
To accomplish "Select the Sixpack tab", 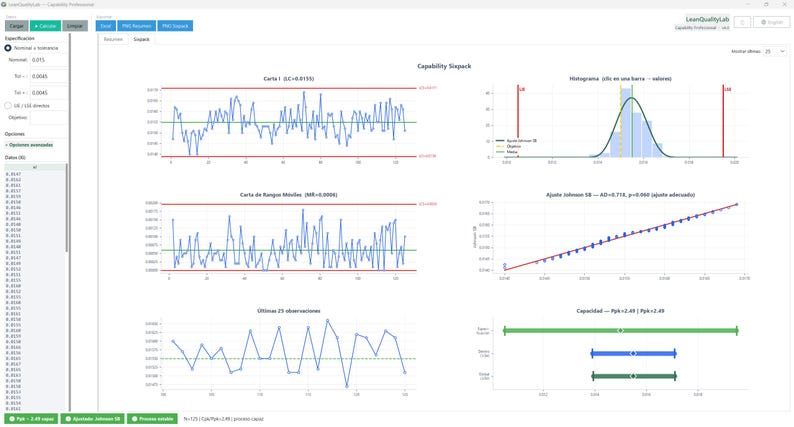I will coord(141,39).
